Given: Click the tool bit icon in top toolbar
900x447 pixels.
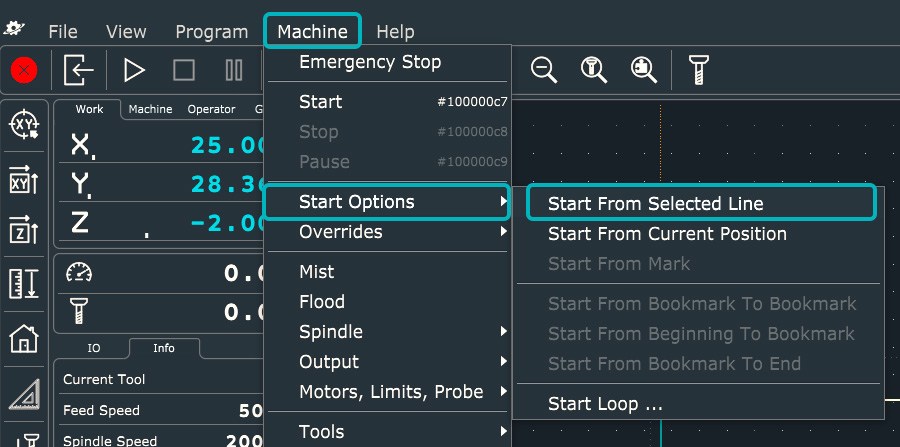Looking at the screenshot, I should (x=699, y=70).
